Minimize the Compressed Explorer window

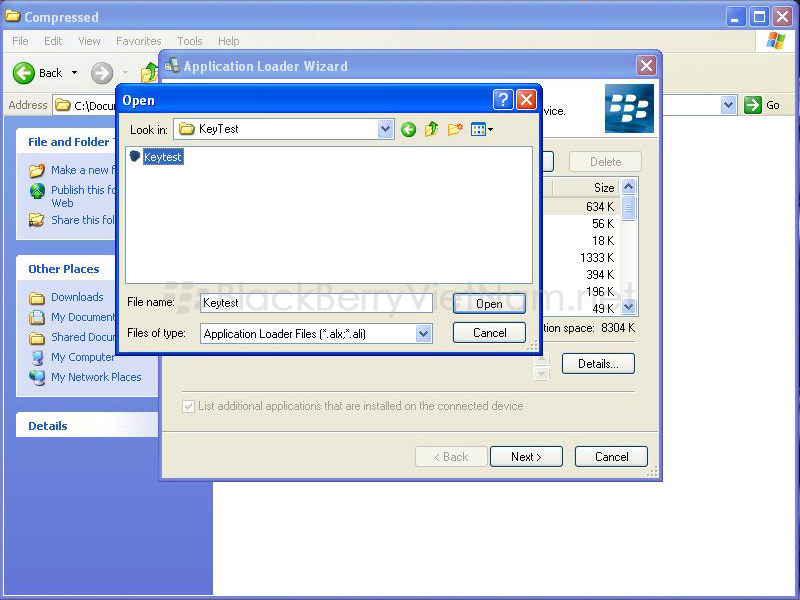click(735, 17)
